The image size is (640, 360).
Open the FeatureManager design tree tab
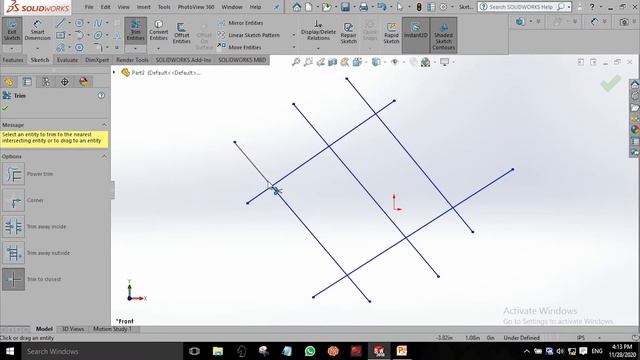click(9, 82)
